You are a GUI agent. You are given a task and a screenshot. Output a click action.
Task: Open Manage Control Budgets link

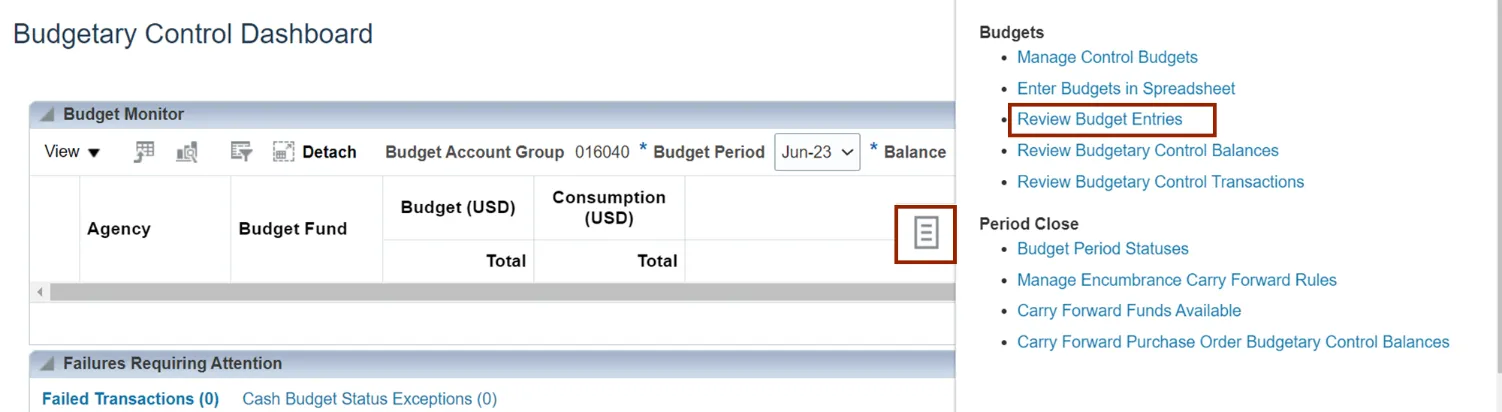[x=1107, y=58]
